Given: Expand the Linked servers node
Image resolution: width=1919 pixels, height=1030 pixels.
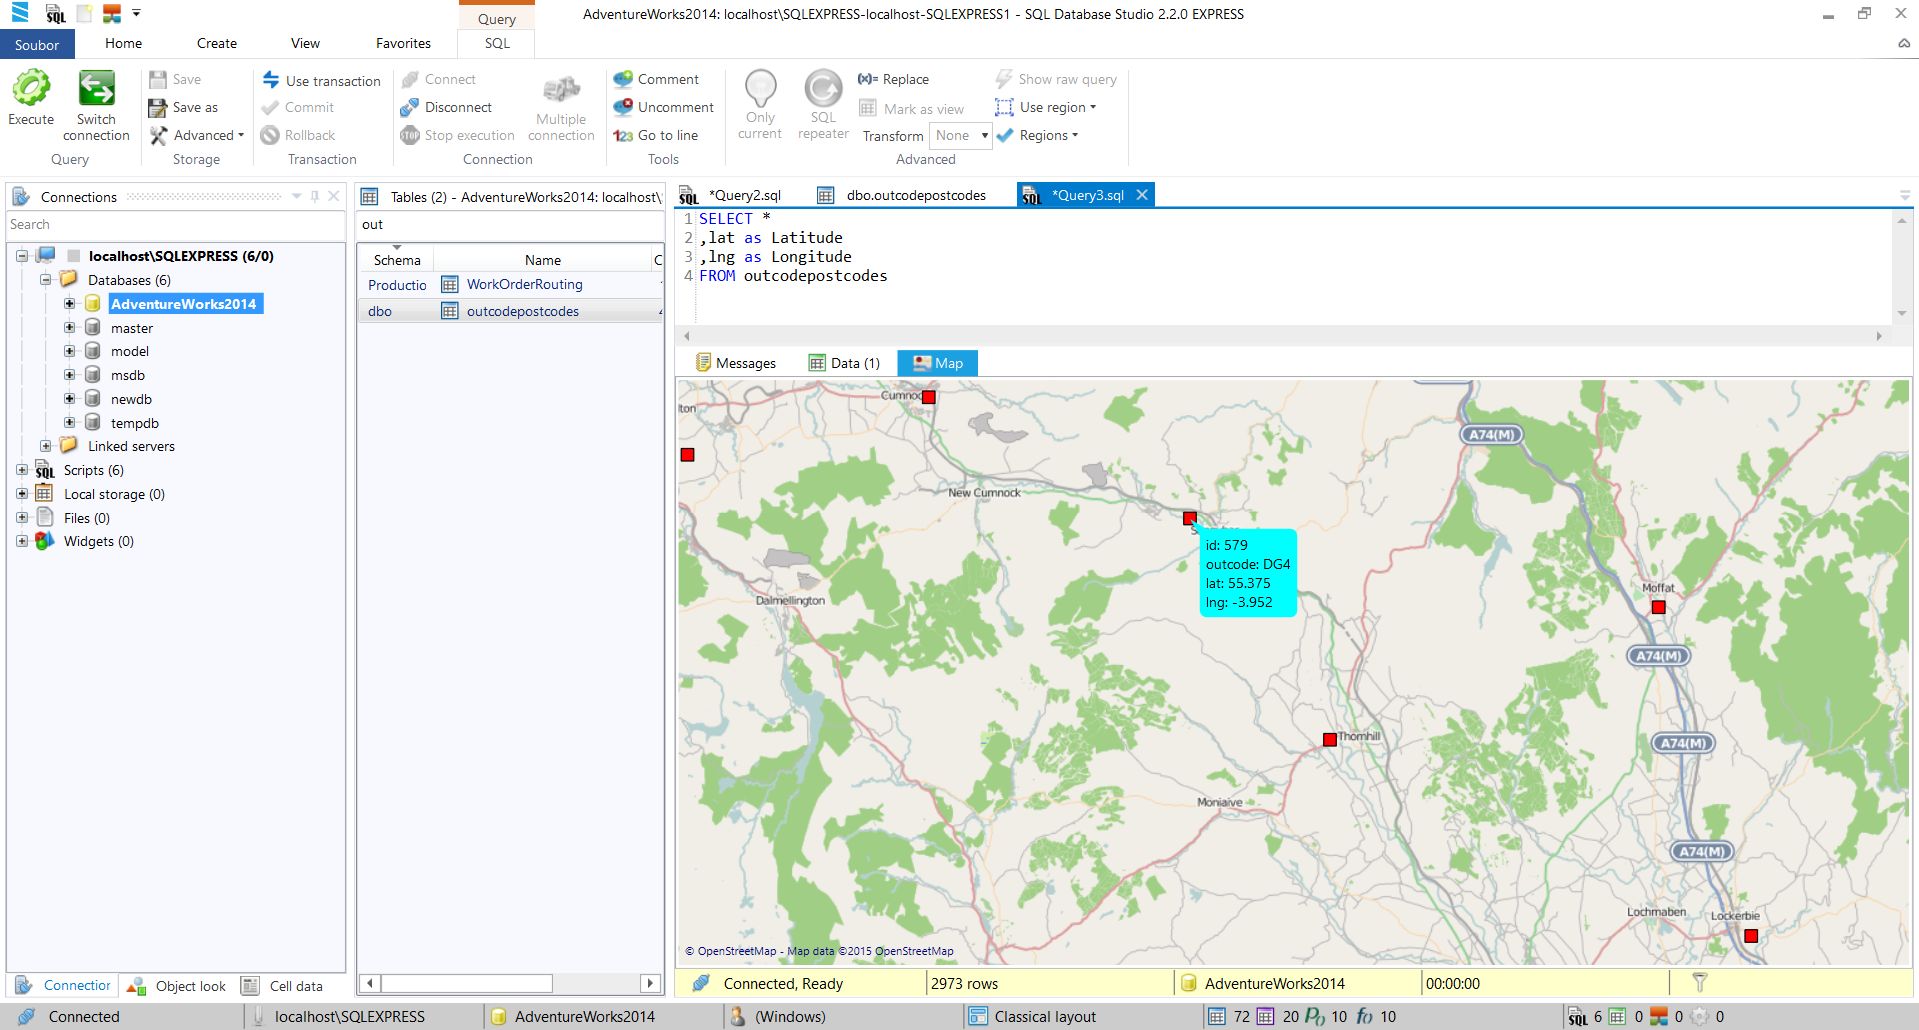Looking at the screenshot, I should coord(45,446).
